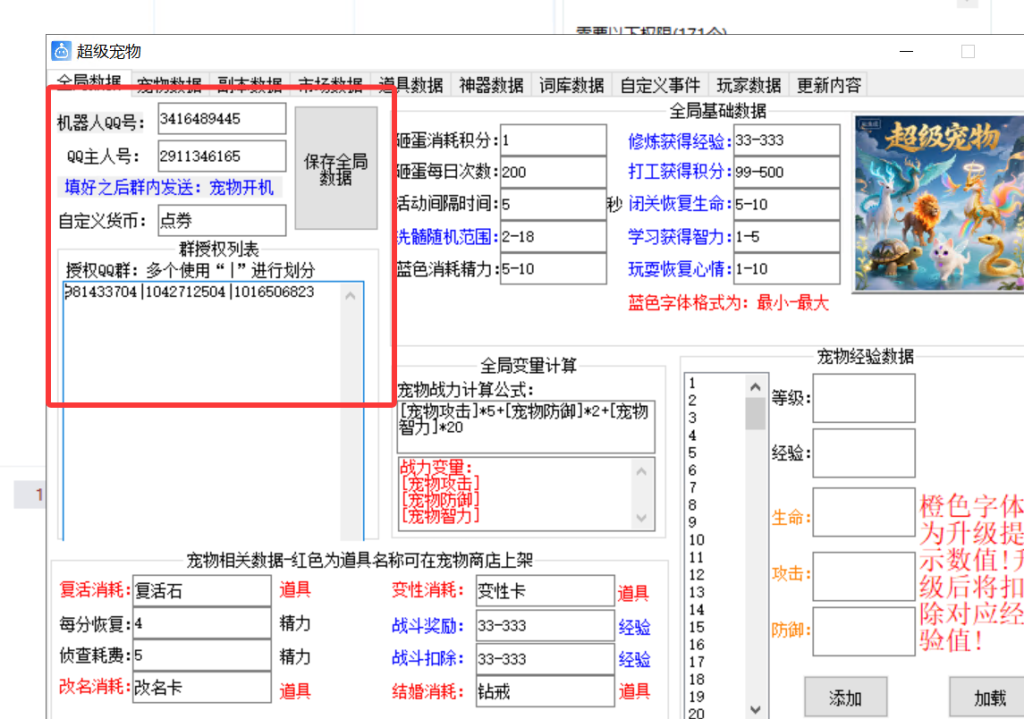This screenshot has height=719, width=1024.
Task: Go to the 道具数据 tab
Action: 411,85
